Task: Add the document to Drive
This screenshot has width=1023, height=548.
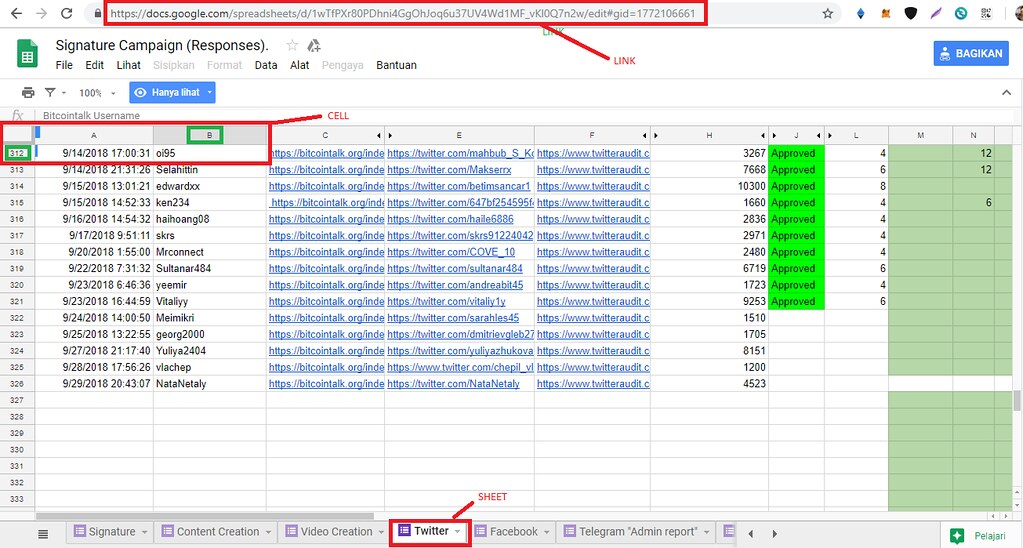Action: pos(314,45)
